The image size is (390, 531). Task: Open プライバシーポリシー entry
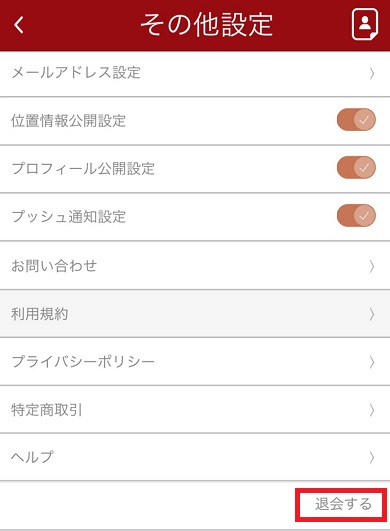click(x=195, y=361)
